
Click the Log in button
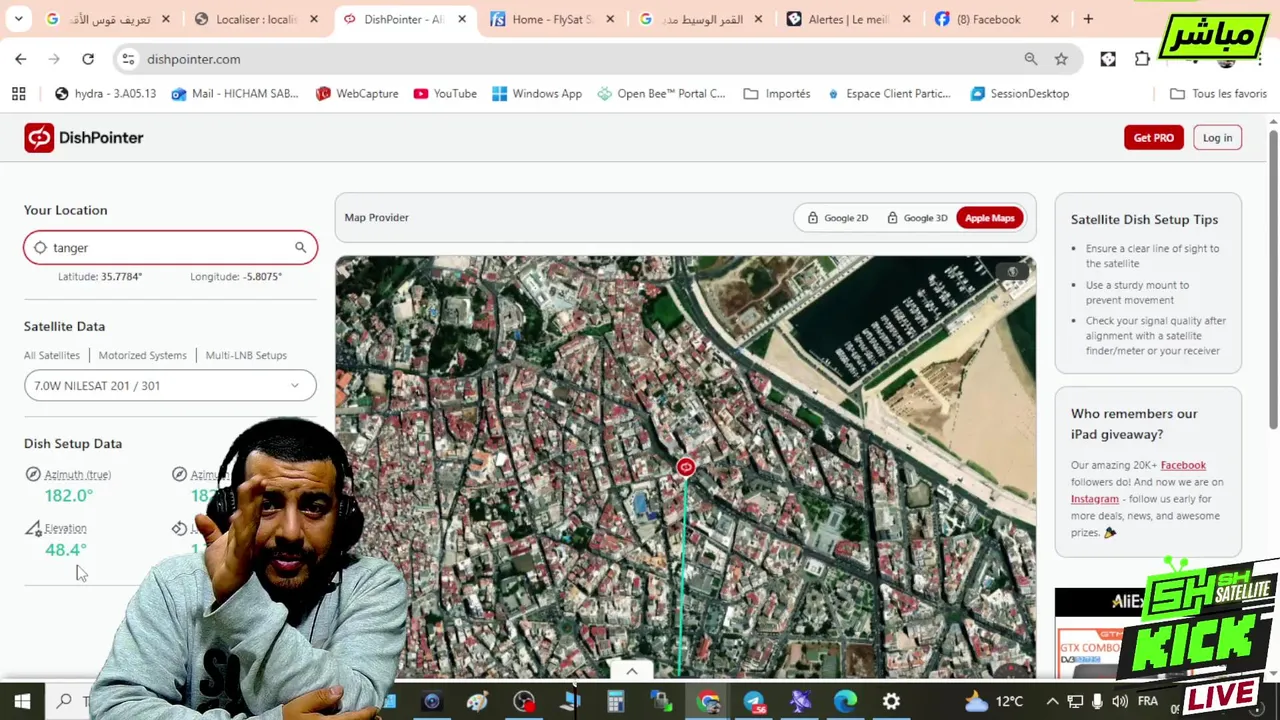coord(1217,138)
